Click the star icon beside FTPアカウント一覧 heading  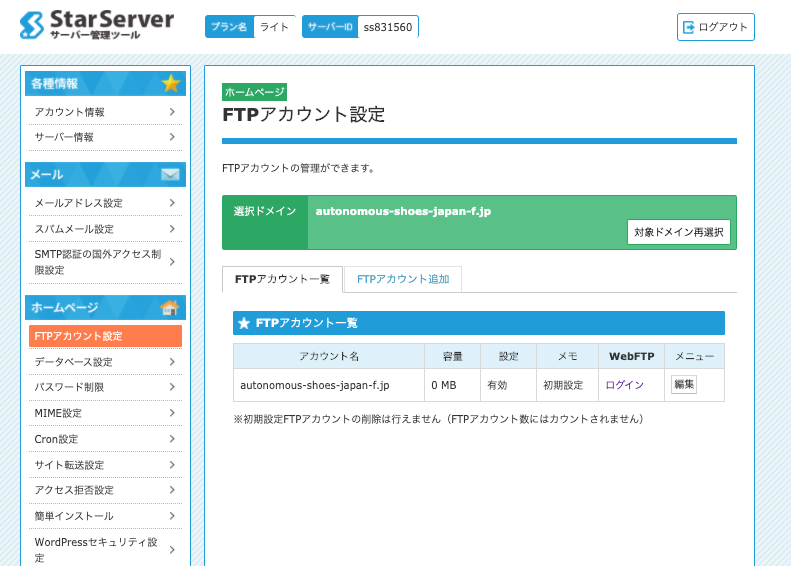coord(244,323)
